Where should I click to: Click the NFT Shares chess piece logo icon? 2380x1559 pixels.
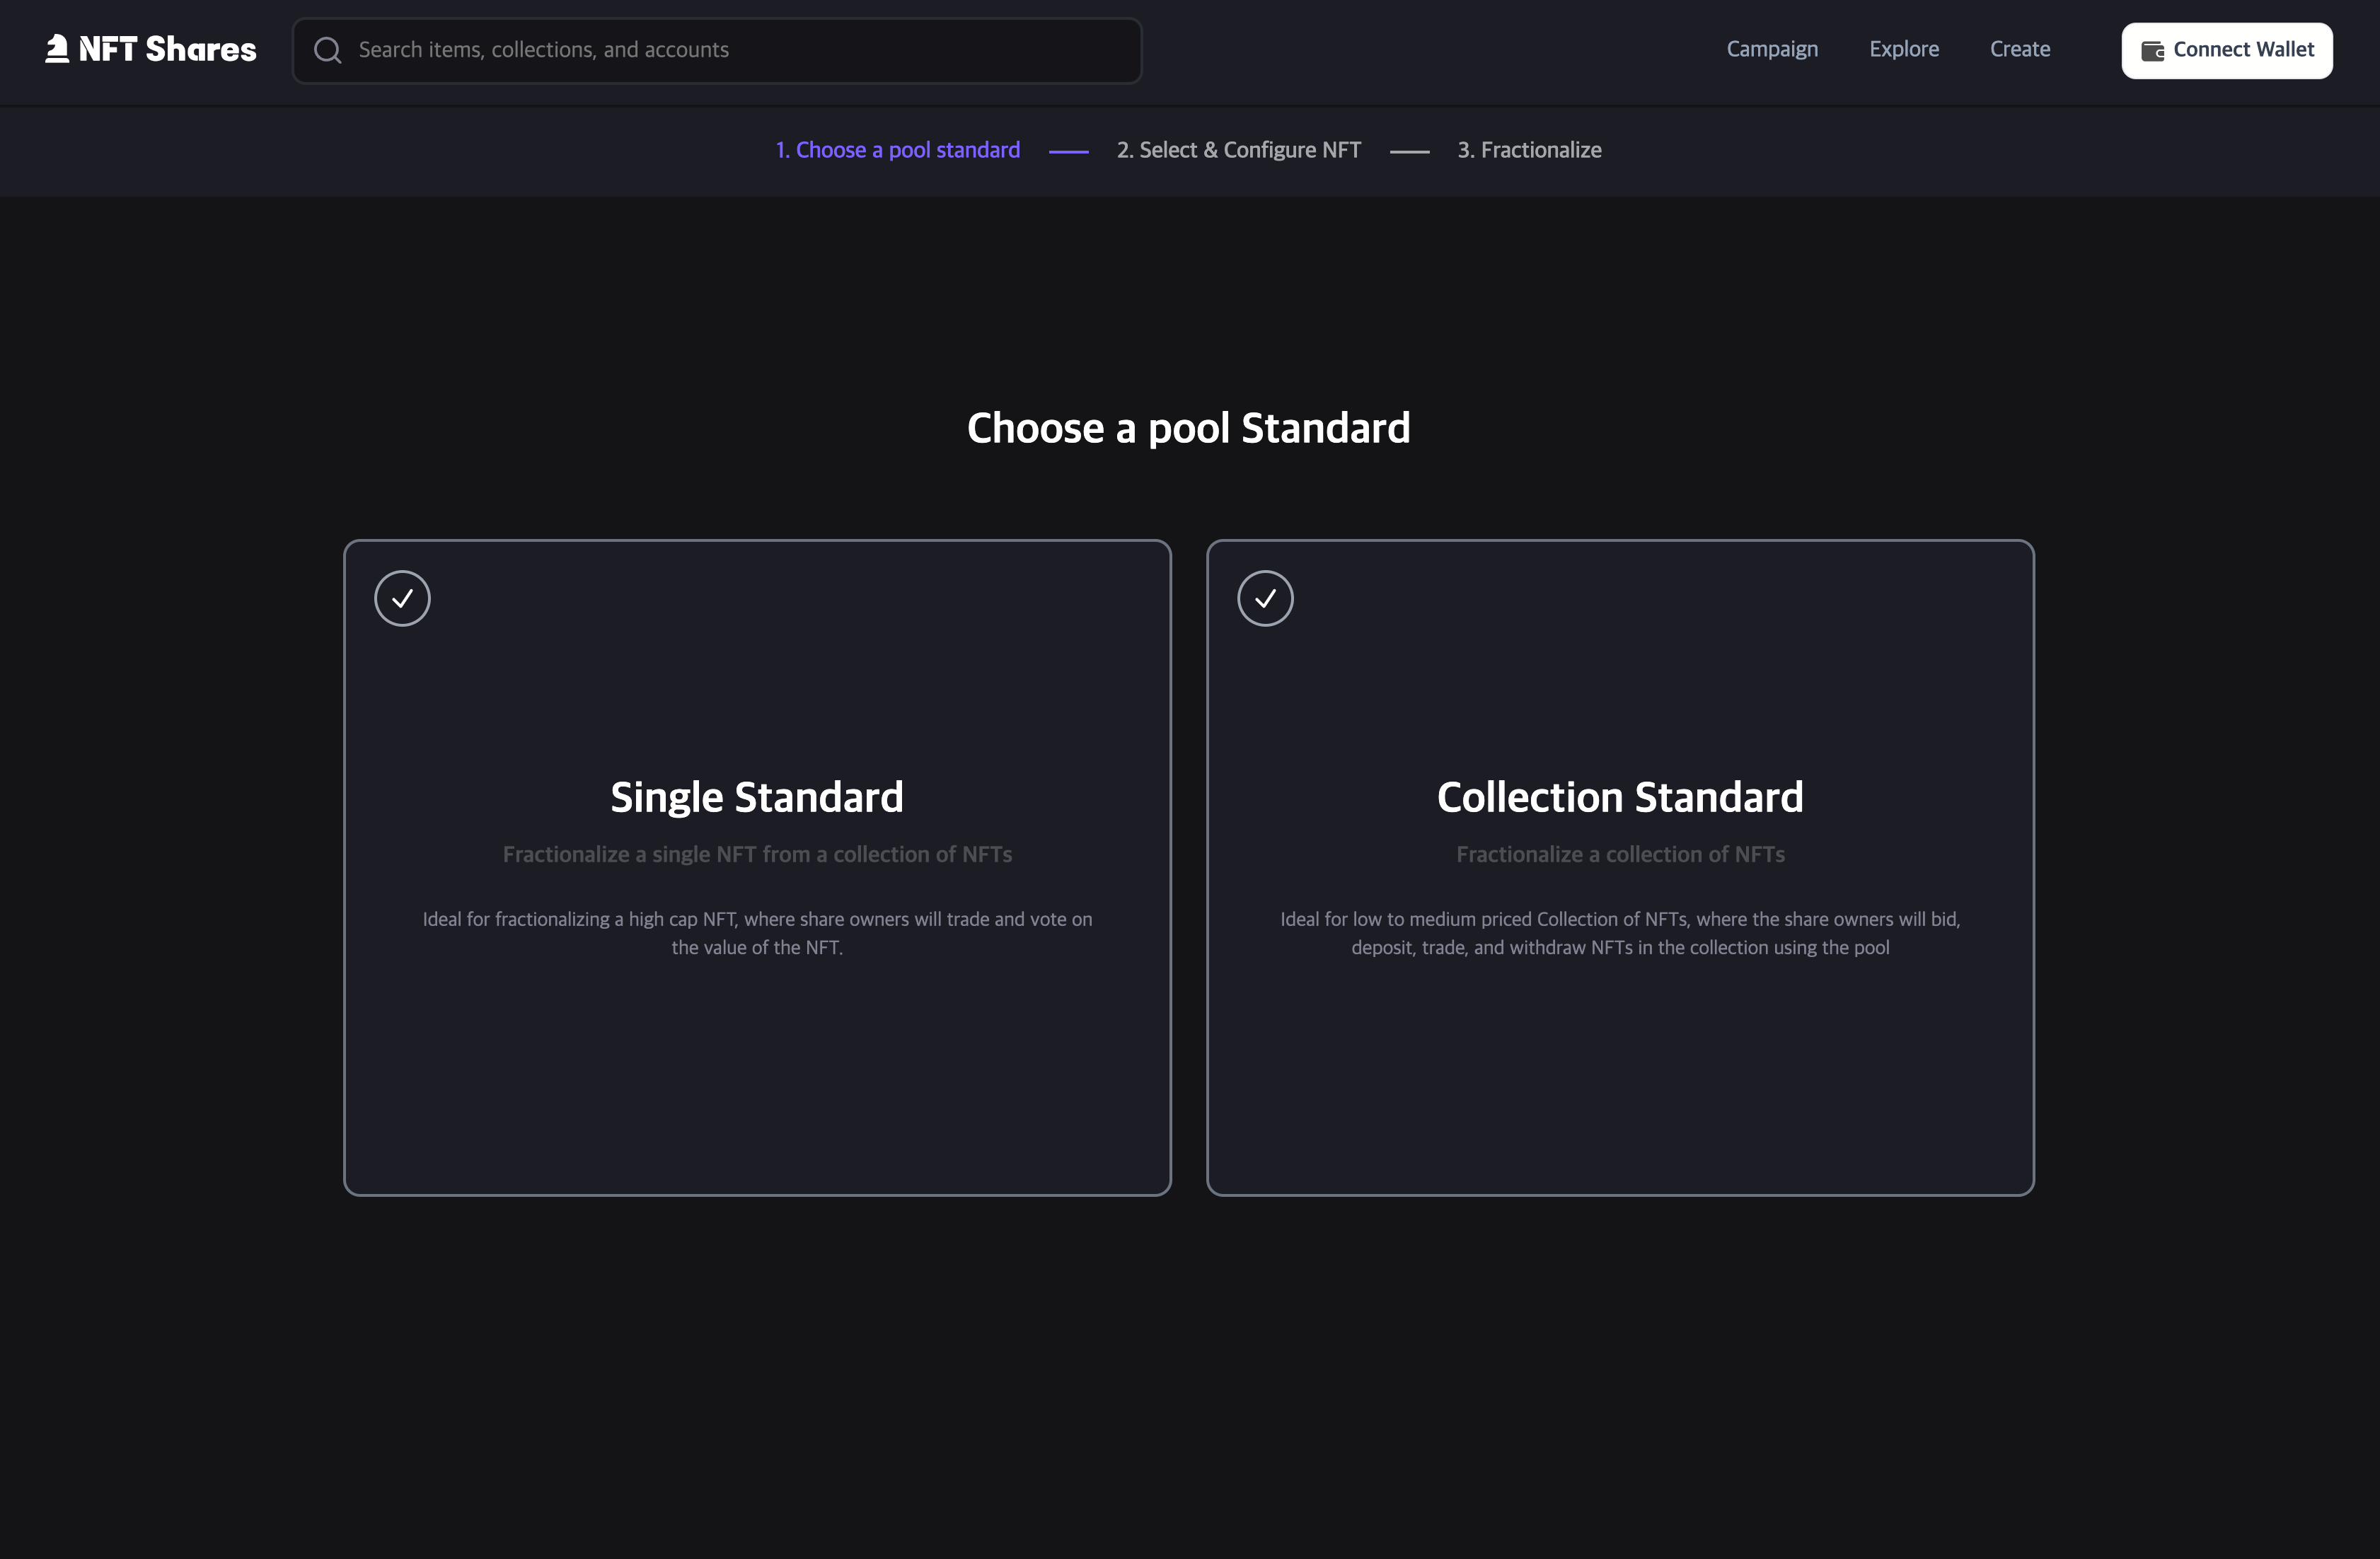tap(57, 49)
